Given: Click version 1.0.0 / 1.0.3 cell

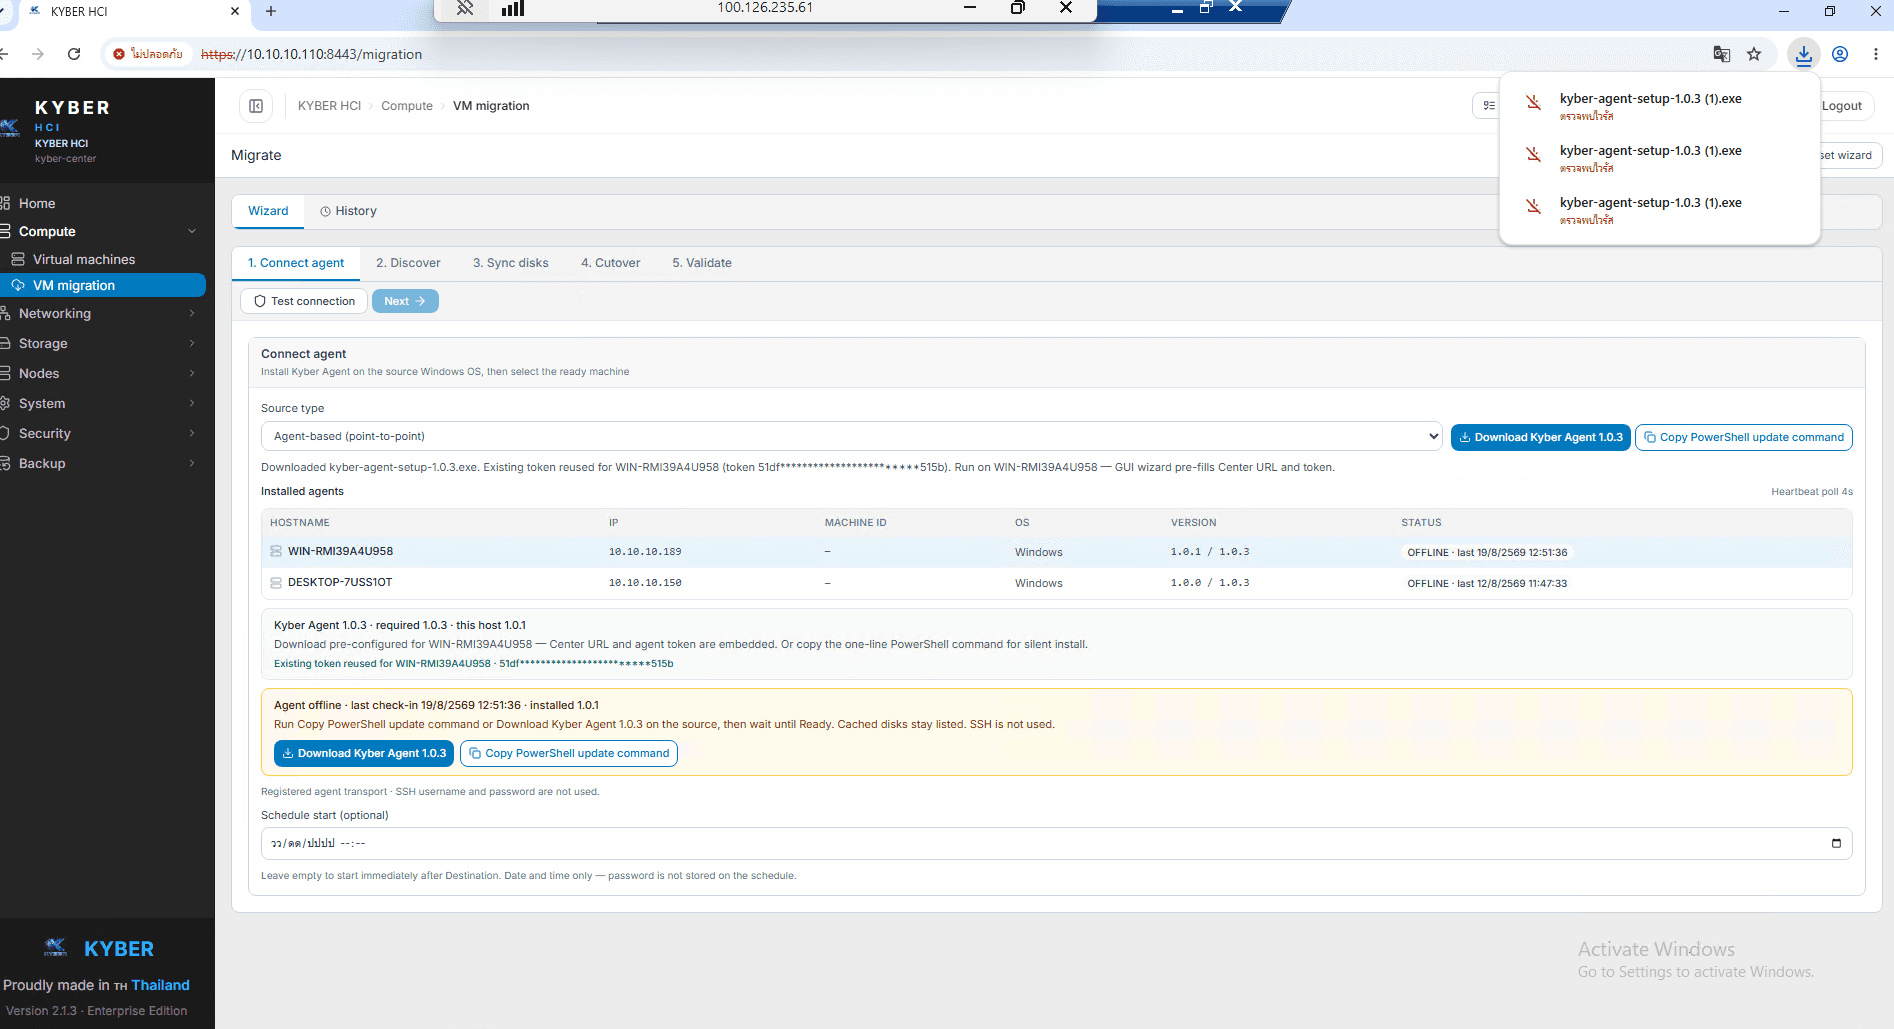Looking at the screenshot, I should (x=1210, y=583).
